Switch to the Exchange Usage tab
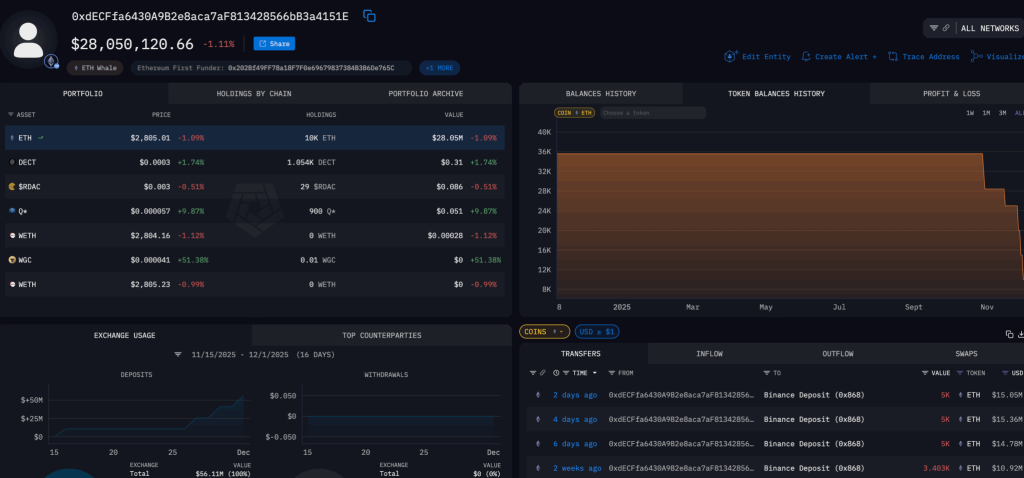 pos(125,336)
